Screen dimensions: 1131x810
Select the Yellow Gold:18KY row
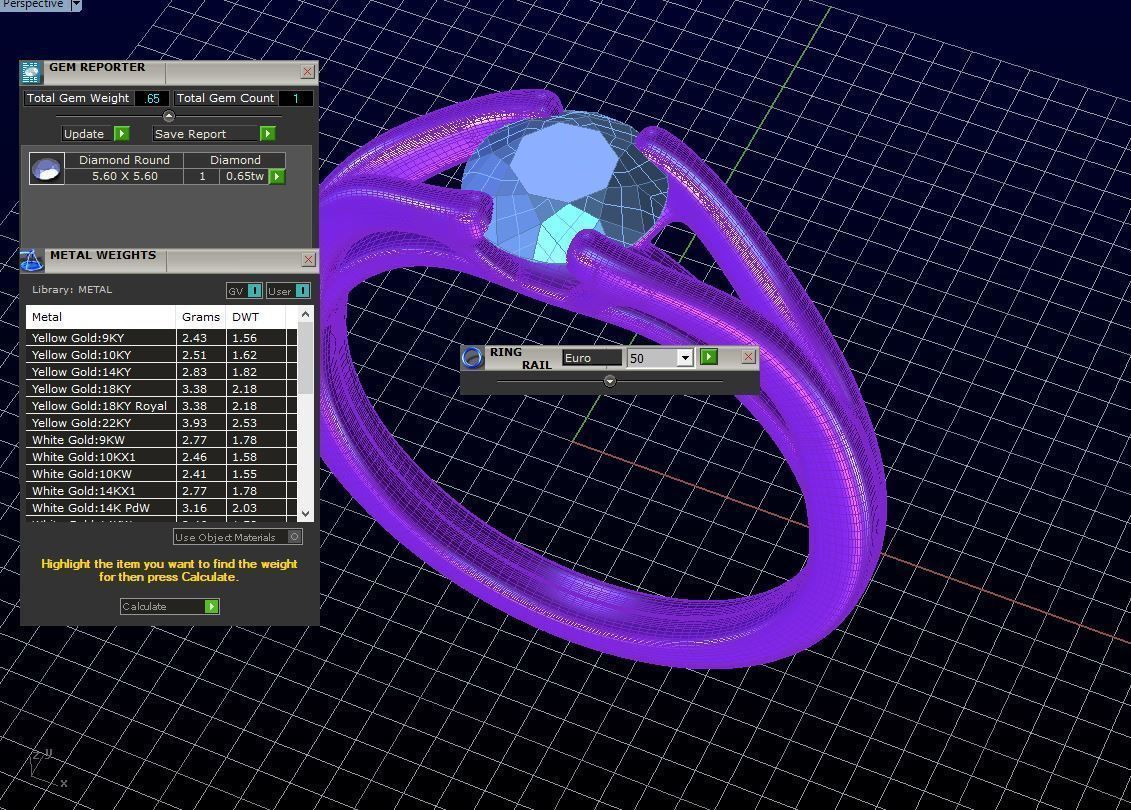[x=161, y=389]
